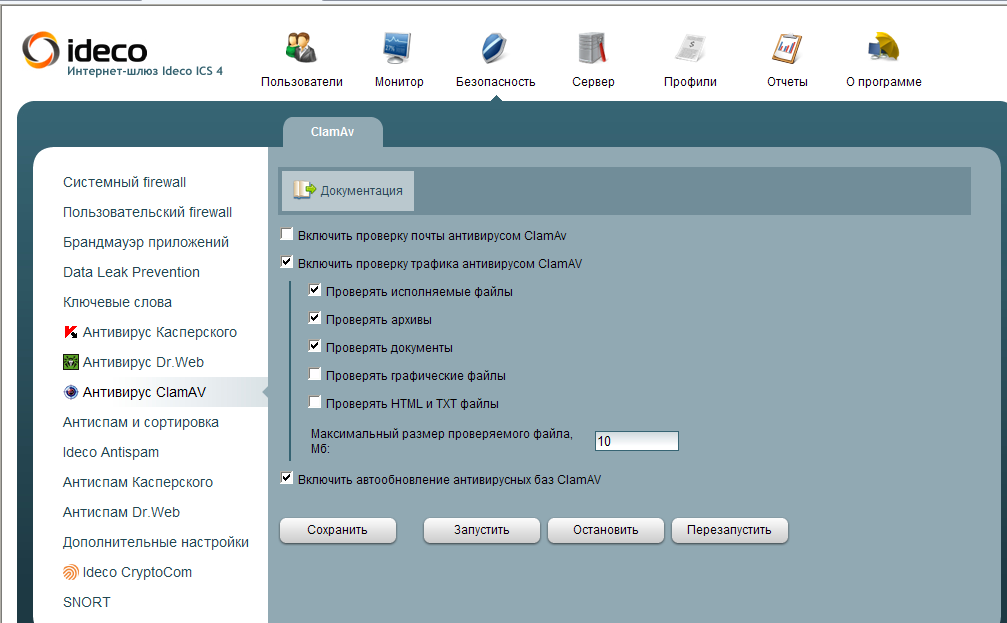
Task: Click the Запустить button
Action: click(x=482, y=531)
